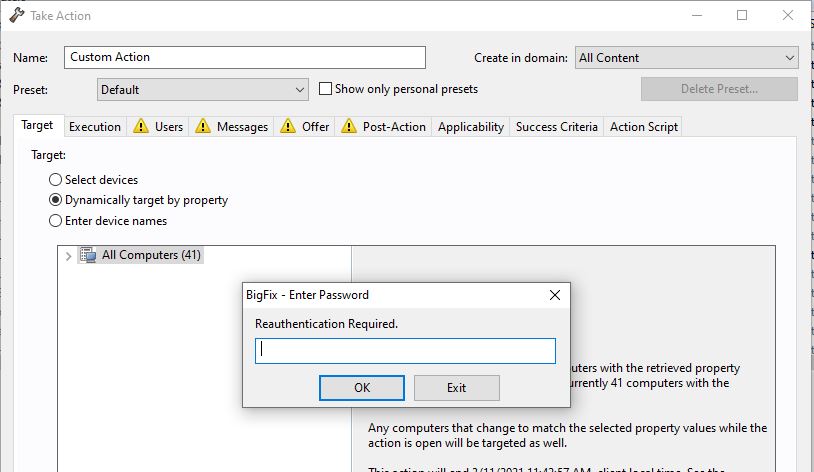Select the Enter device names radio option
Screen dimensions: 814x472
55,221
